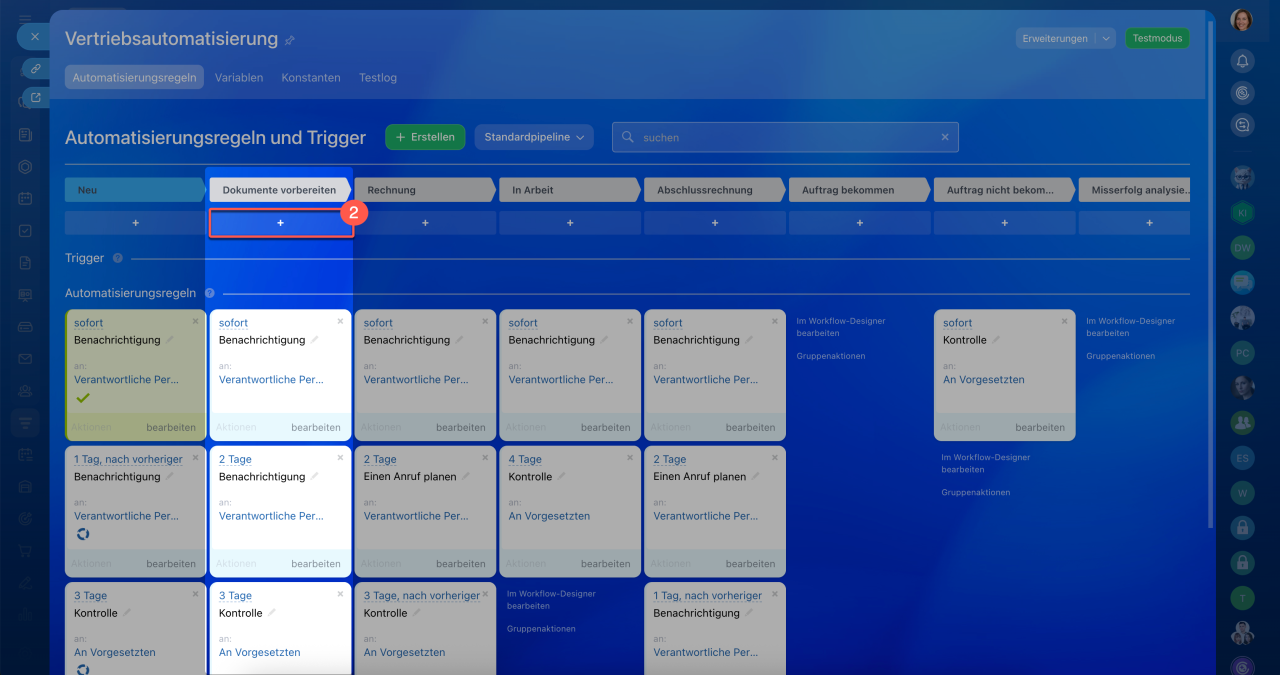Click bearbeiten on the 4 Tage Kontrolle card
This screenshot has width=1280, height=675.
coord(606,563)
